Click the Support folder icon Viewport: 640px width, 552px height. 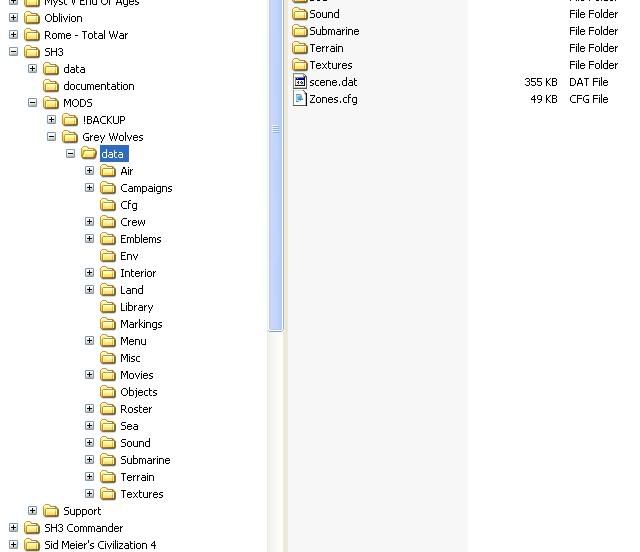(x=51, y=511)
